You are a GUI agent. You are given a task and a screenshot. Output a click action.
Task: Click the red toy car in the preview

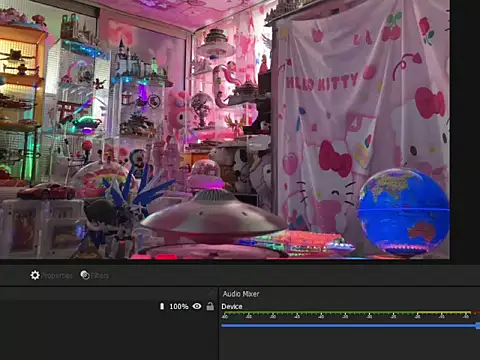pyautogui.click(x=47, y=191)
